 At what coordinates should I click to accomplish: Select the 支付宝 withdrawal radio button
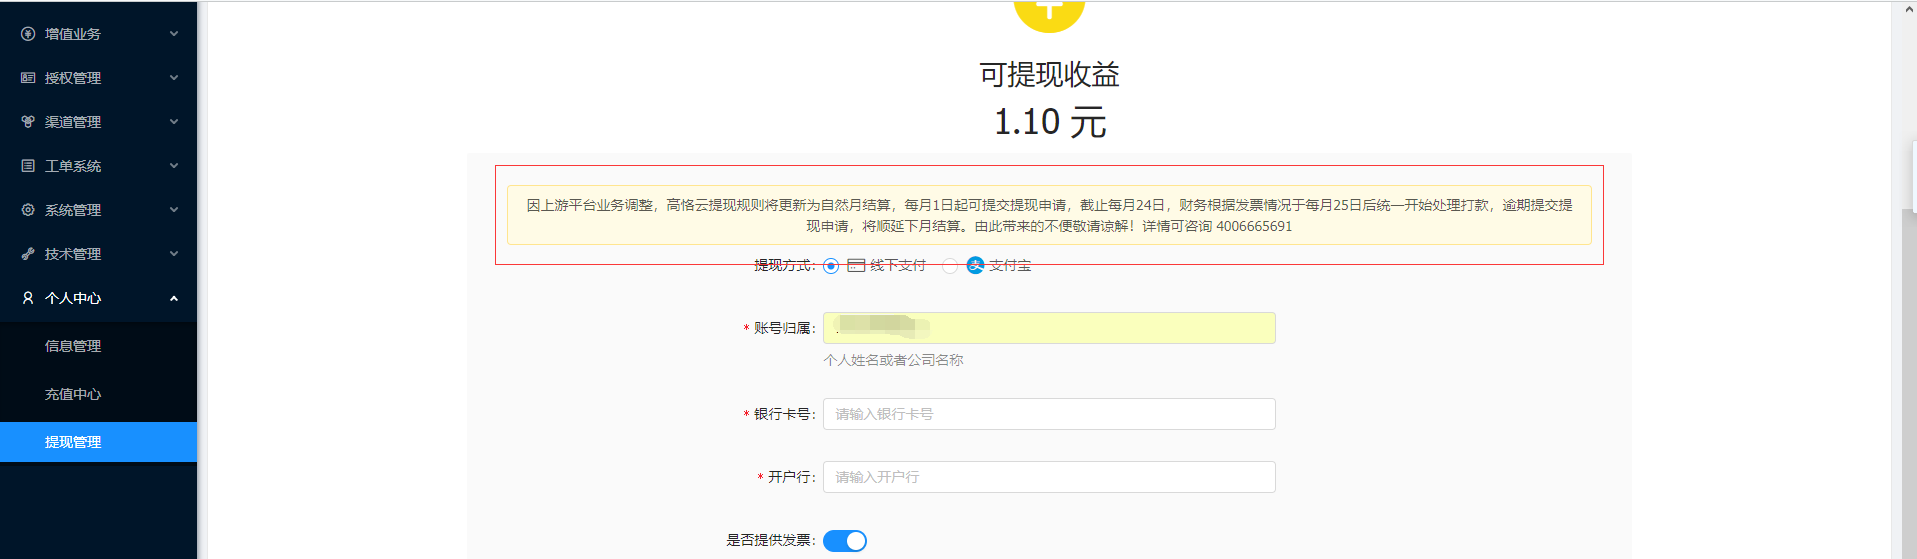950,266
